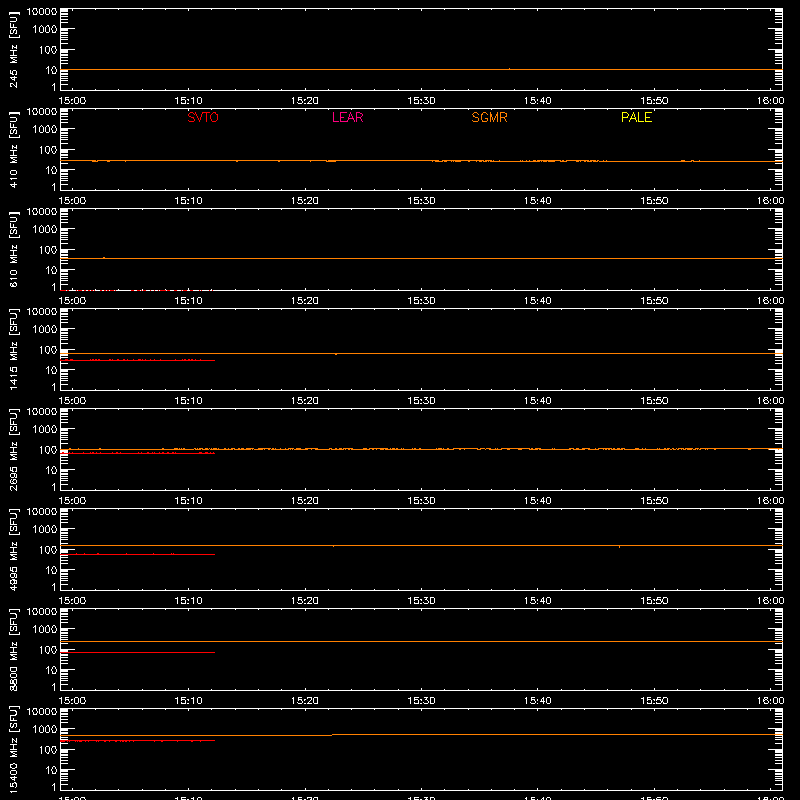Viewport: 800px width, 800px height.
Task: Click the pink LEAR station label
Action: click(x=347, y=117)
